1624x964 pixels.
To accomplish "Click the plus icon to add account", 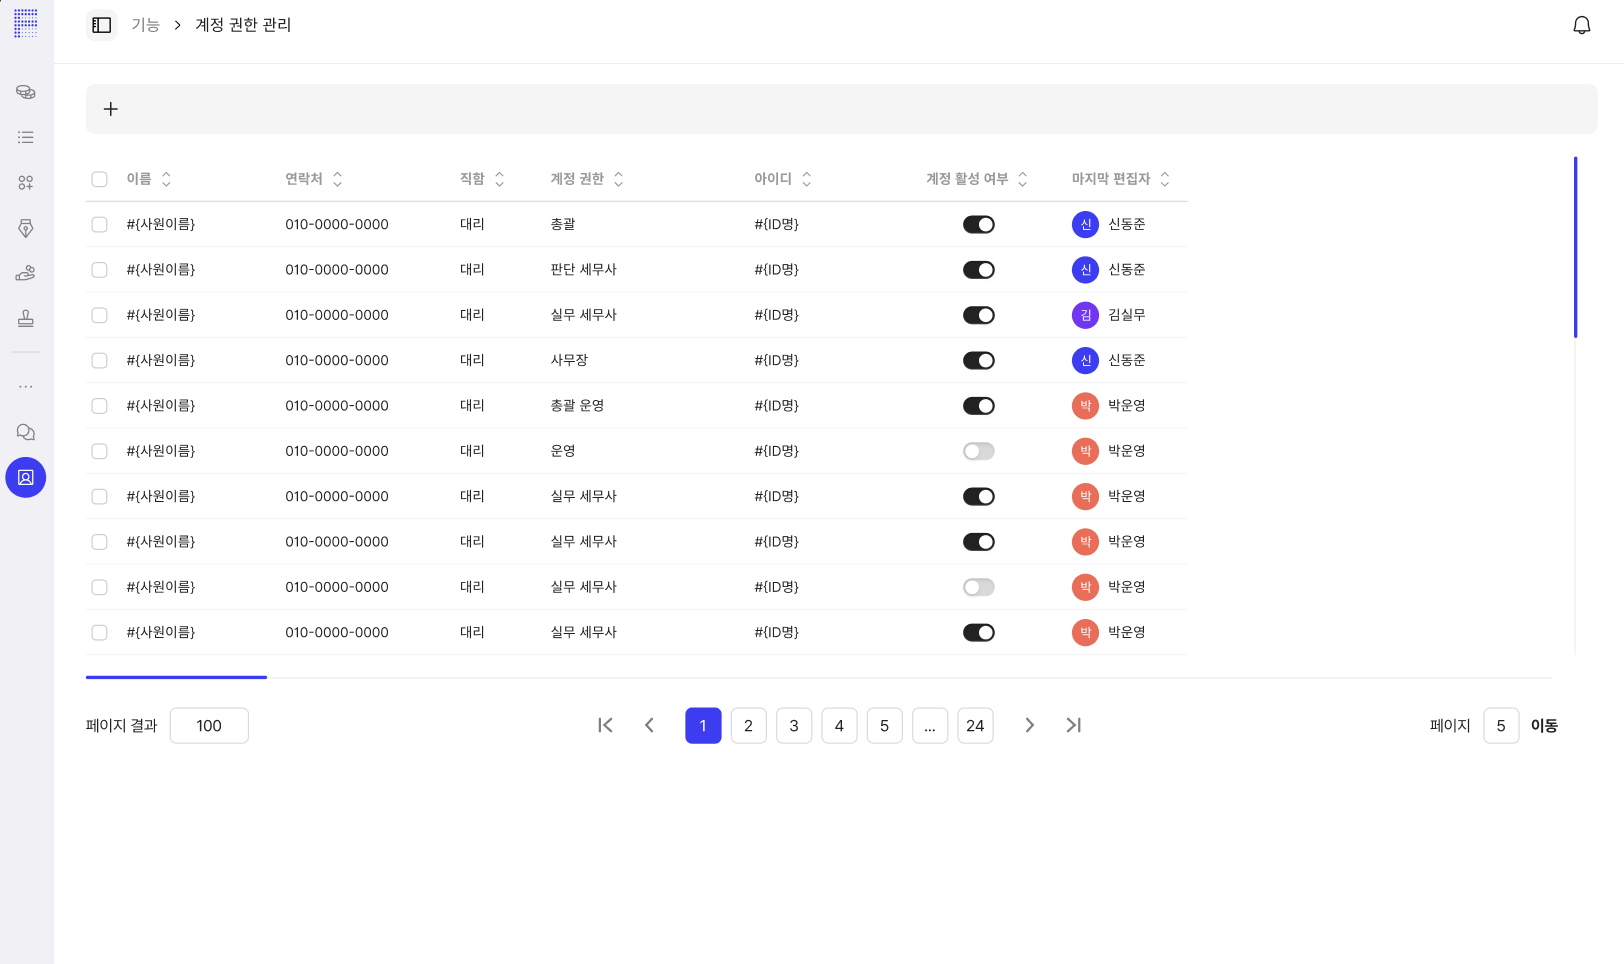I will pos(111,109).
